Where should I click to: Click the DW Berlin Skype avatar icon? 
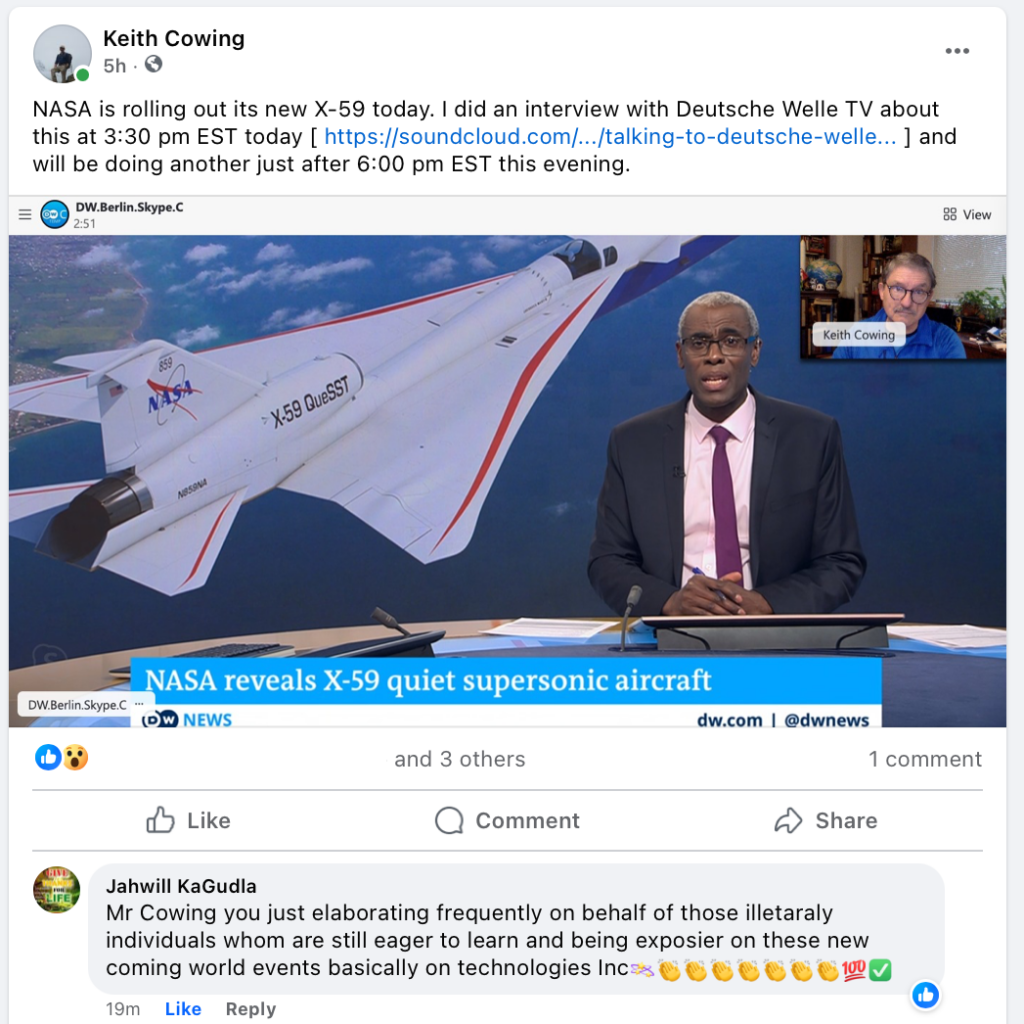click(x=54, y=214)
